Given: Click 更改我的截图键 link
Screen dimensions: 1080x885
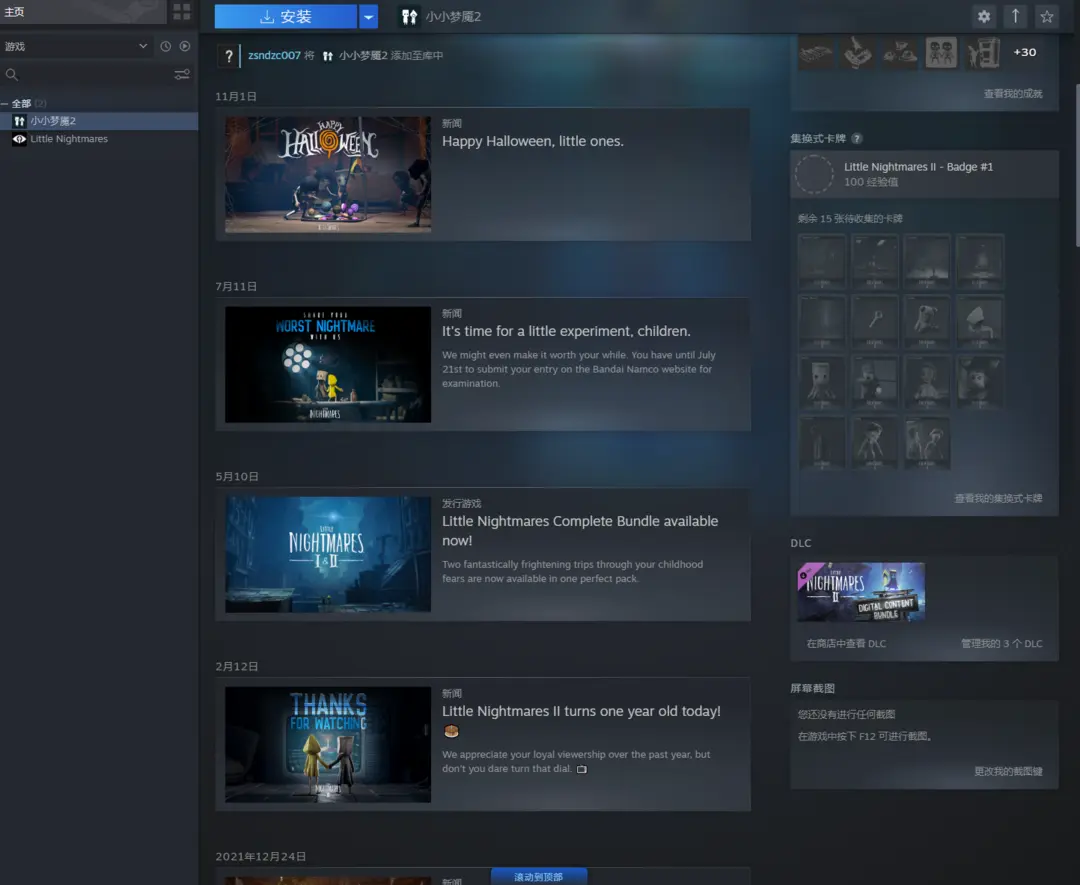Looking at the screenshot, I should [1008, 771].
